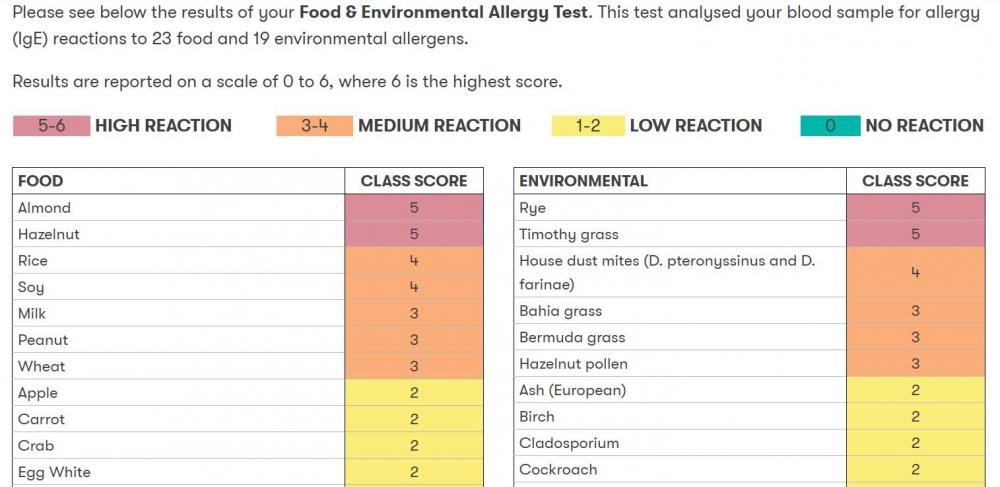Screen dimensions: 1000x487
Task: Select the Rice food row
Action: 248,261
